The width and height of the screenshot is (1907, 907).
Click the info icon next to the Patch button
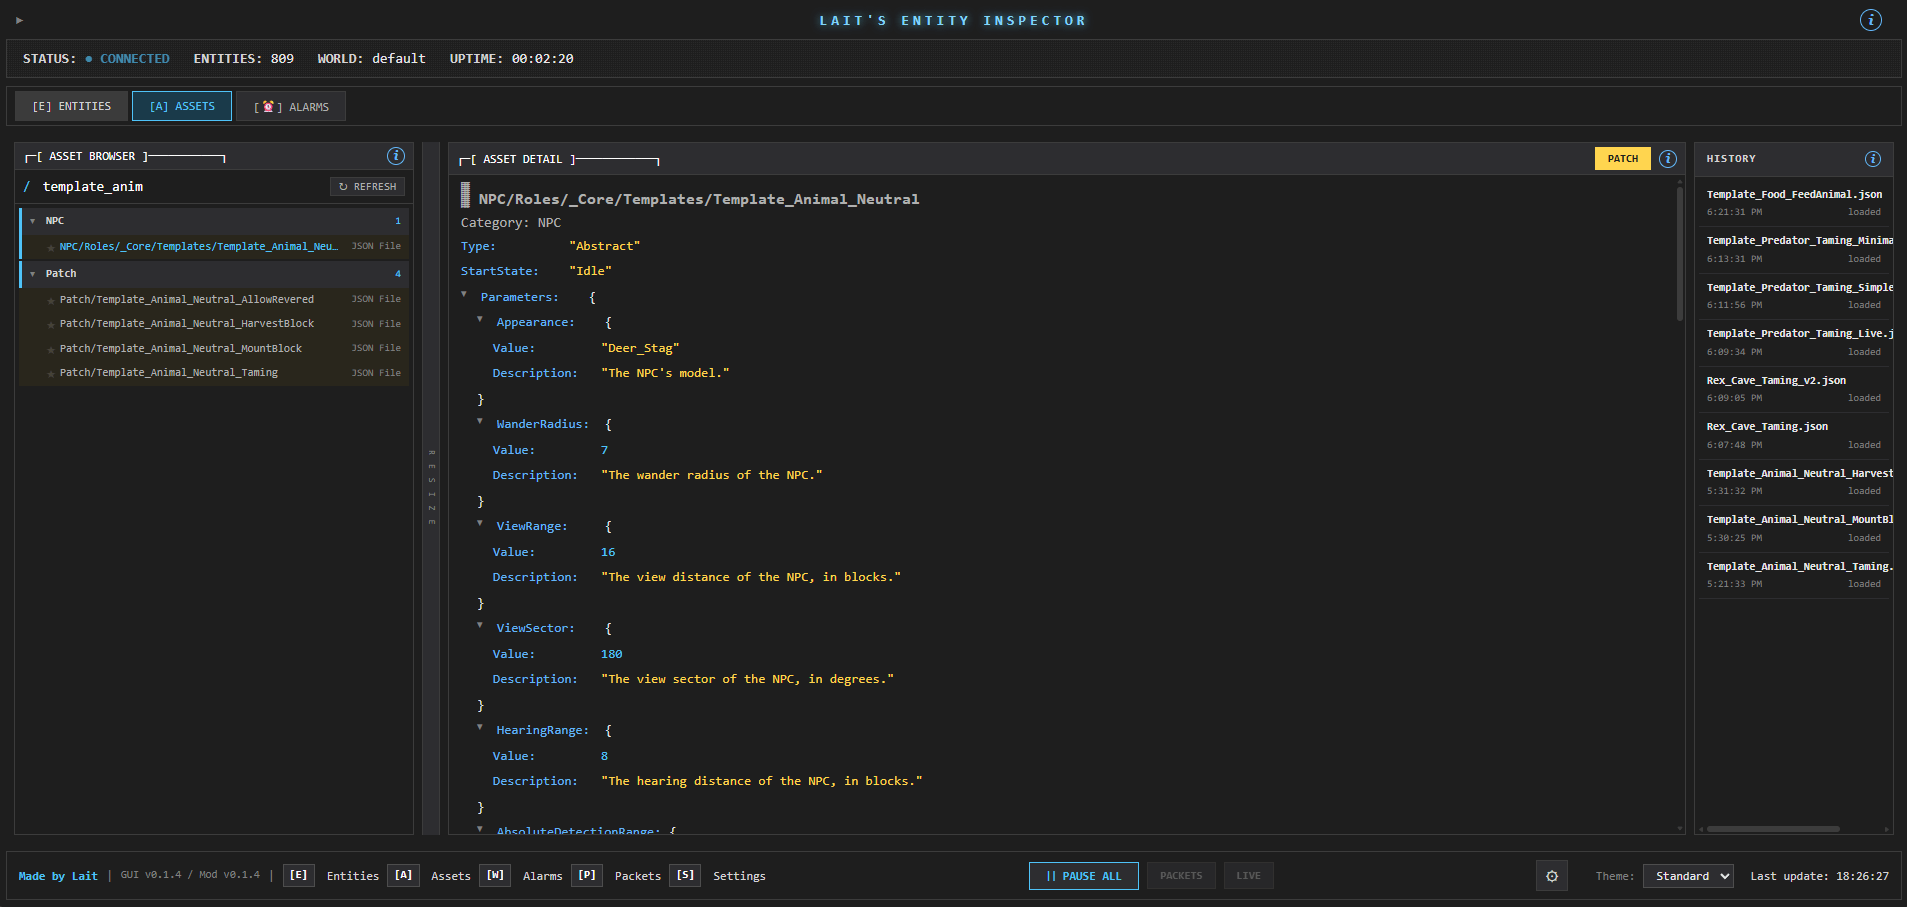point(1668,158)
